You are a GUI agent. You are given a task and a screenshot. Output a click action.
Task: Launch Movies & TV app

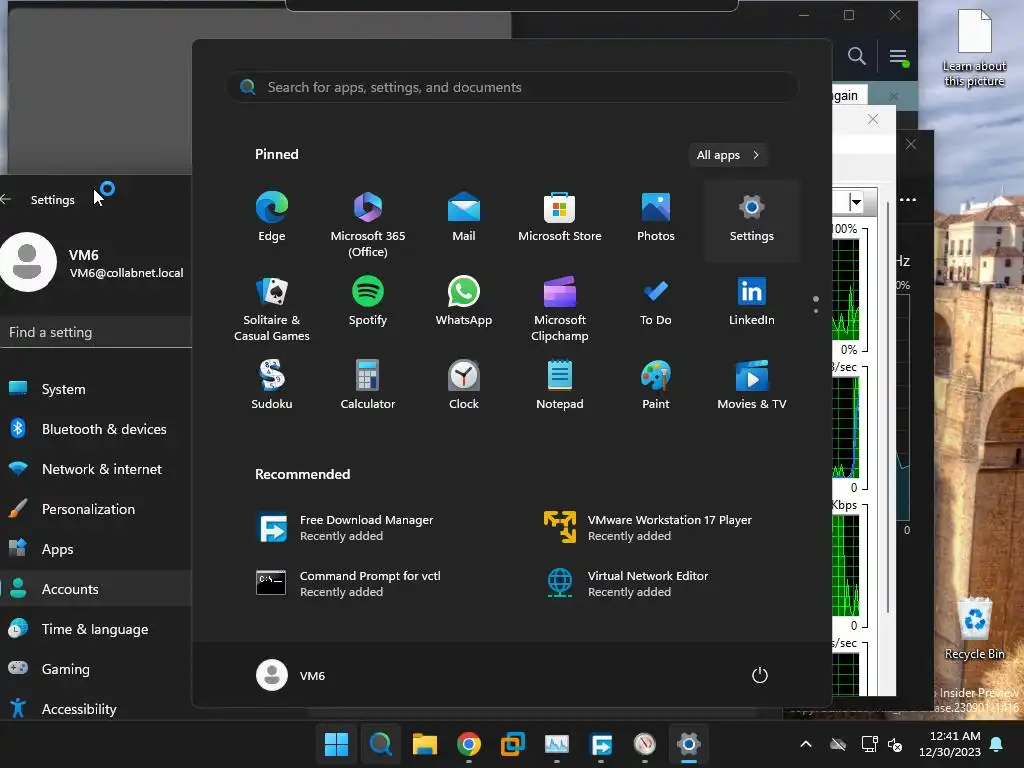pos(752,385)
